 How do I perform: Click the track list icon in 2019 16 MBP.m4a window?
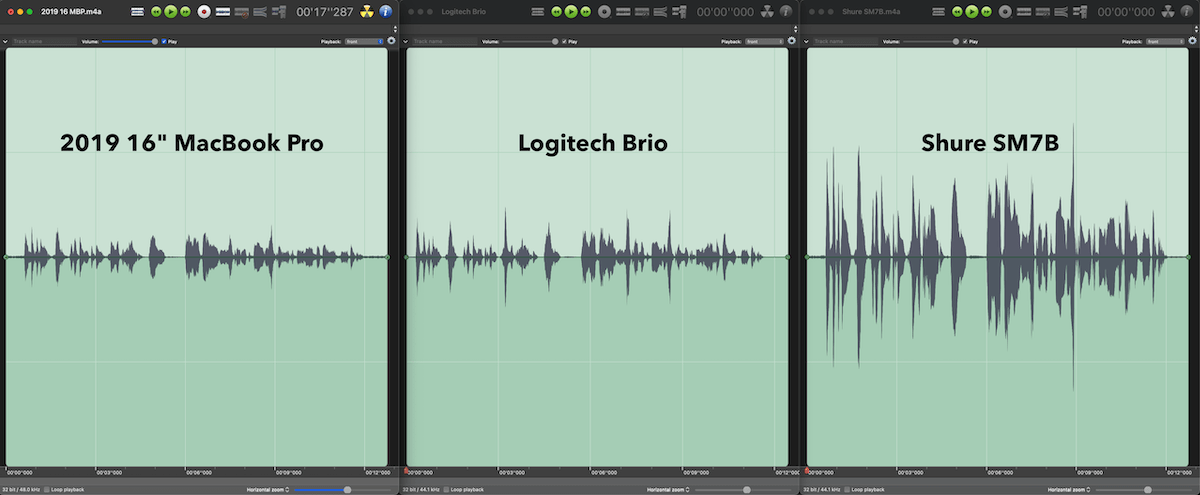click(x=137, y=12)
